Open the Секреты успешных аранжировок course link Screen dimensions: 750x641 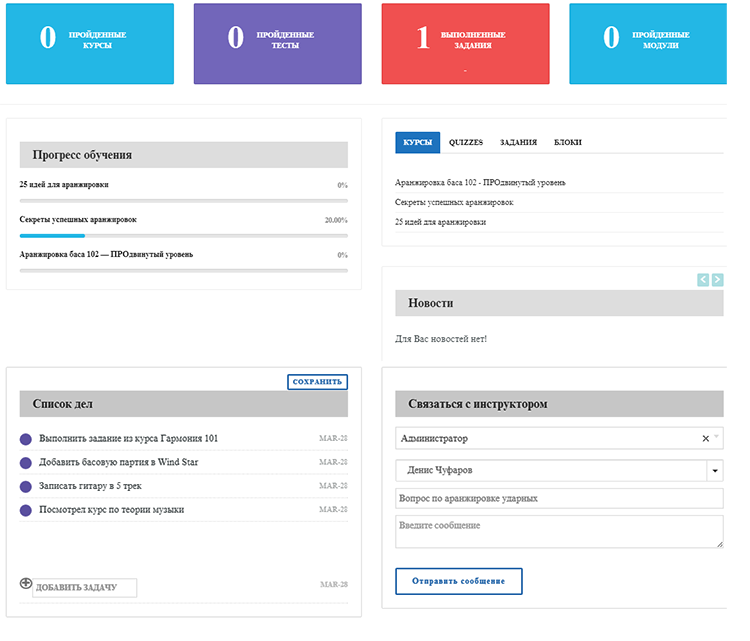coord(454,202)
